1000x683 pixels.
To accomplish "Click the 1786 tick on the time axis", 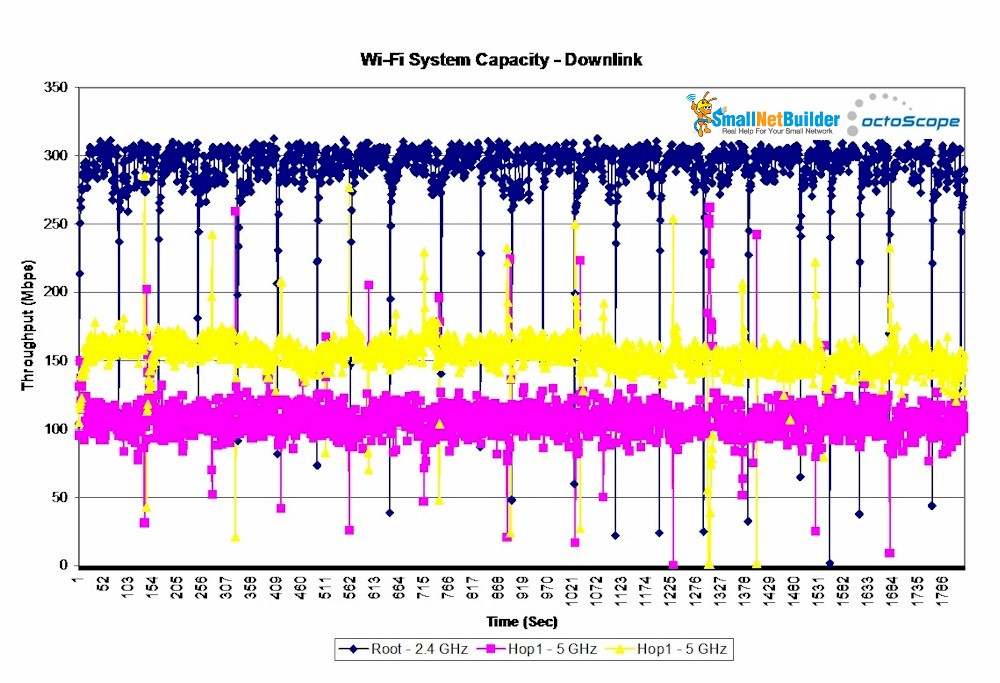I will click(x=940, y=589).
